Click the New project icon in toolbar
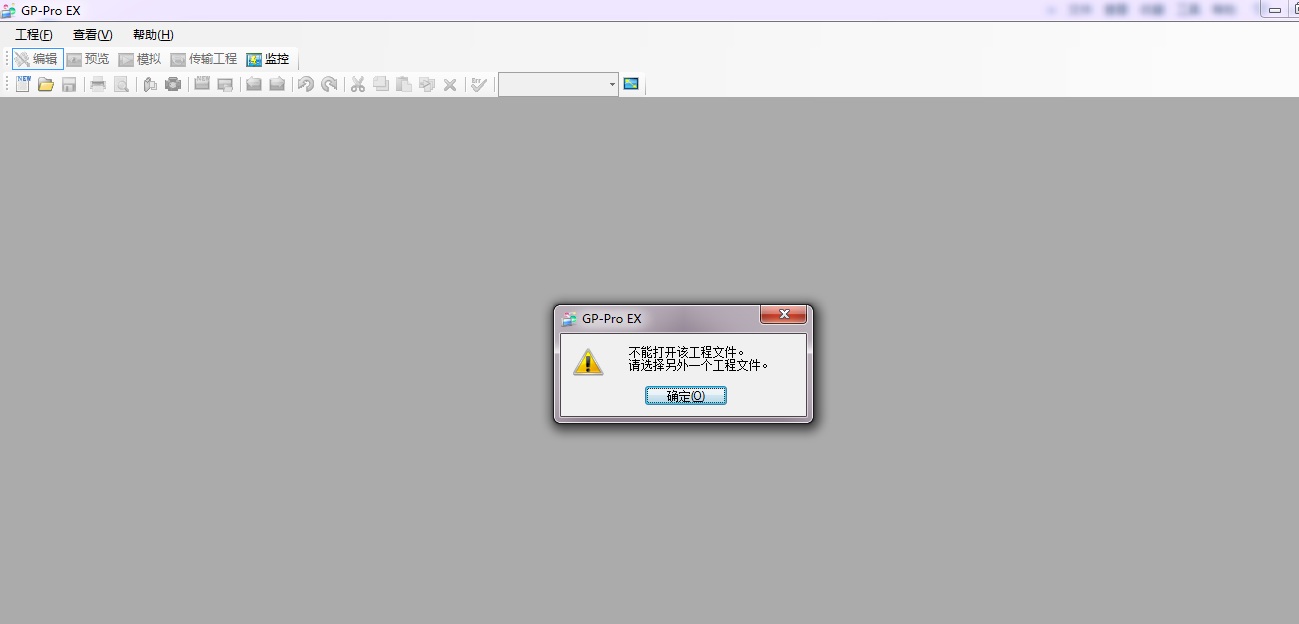 coord(22,84)
